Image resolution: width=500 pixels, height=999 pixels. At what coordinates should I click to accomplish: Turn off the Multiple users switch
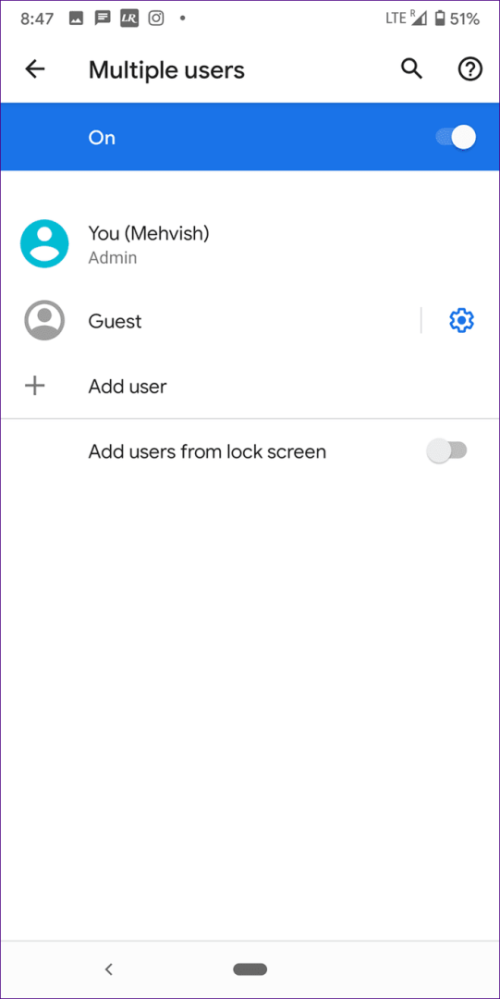point(456,138)
